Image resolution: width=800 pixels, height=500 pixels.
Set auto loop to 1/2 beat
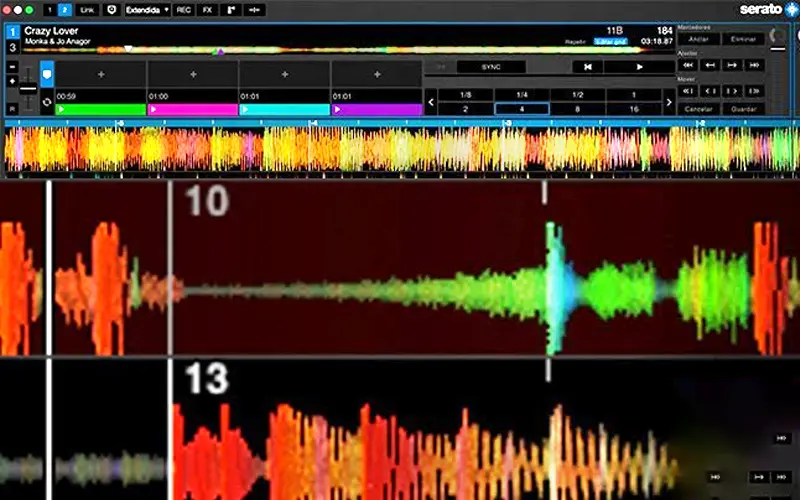[x=578, y=95]
